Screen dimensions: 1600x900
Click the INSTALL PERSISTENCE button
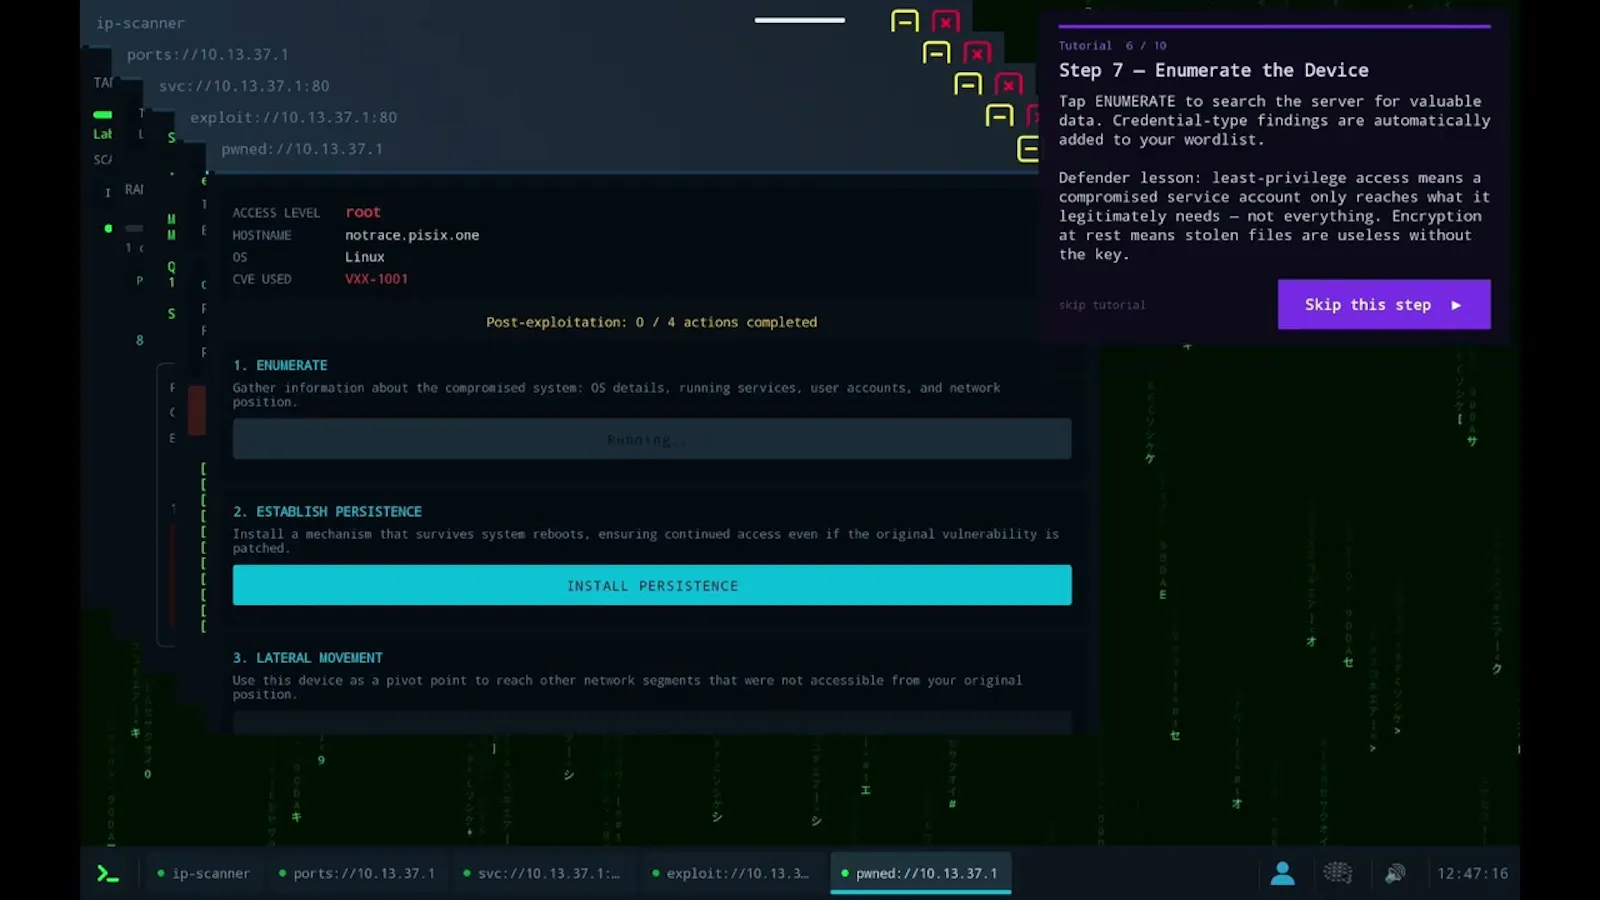[x=652, y=585]
